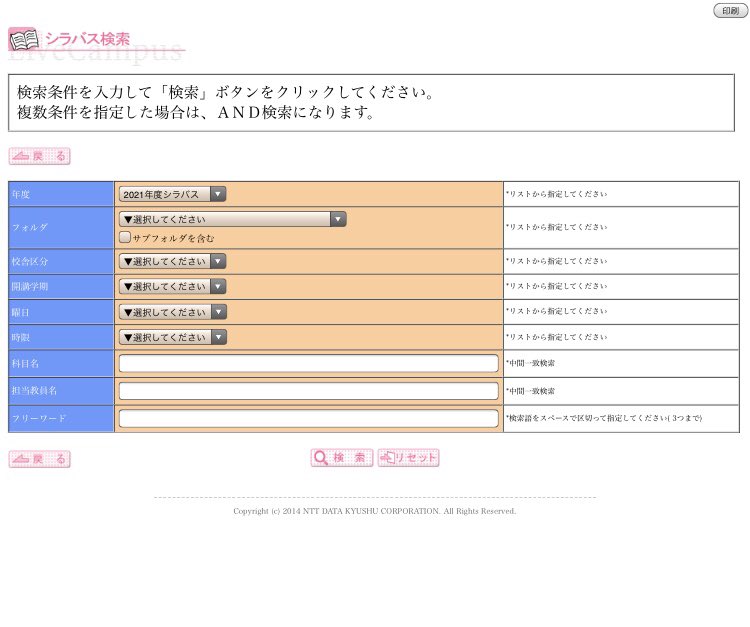Click the 校舎区分 row label
Screen dimensions: 750x627
point(30,261)
